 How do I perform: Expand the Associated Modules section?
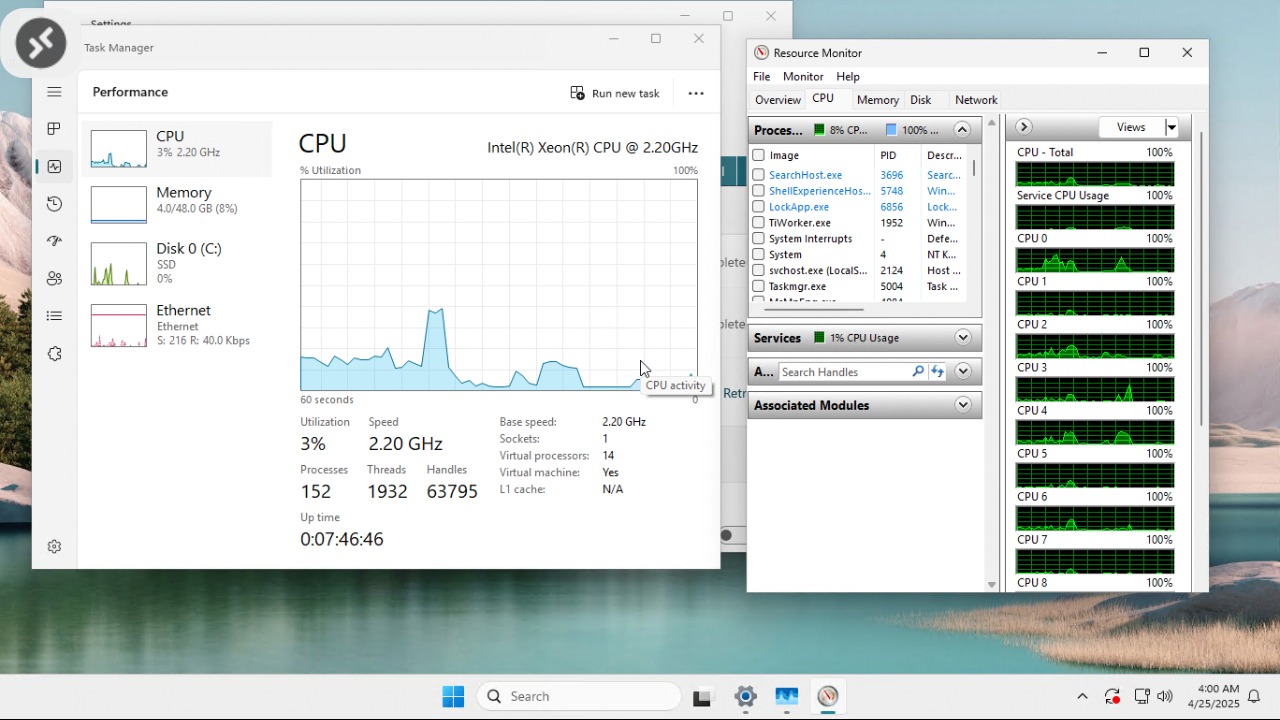coord(962,405)
